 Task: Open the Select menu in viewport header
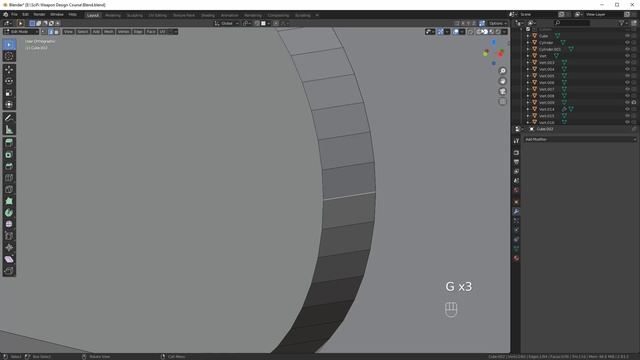82,32
